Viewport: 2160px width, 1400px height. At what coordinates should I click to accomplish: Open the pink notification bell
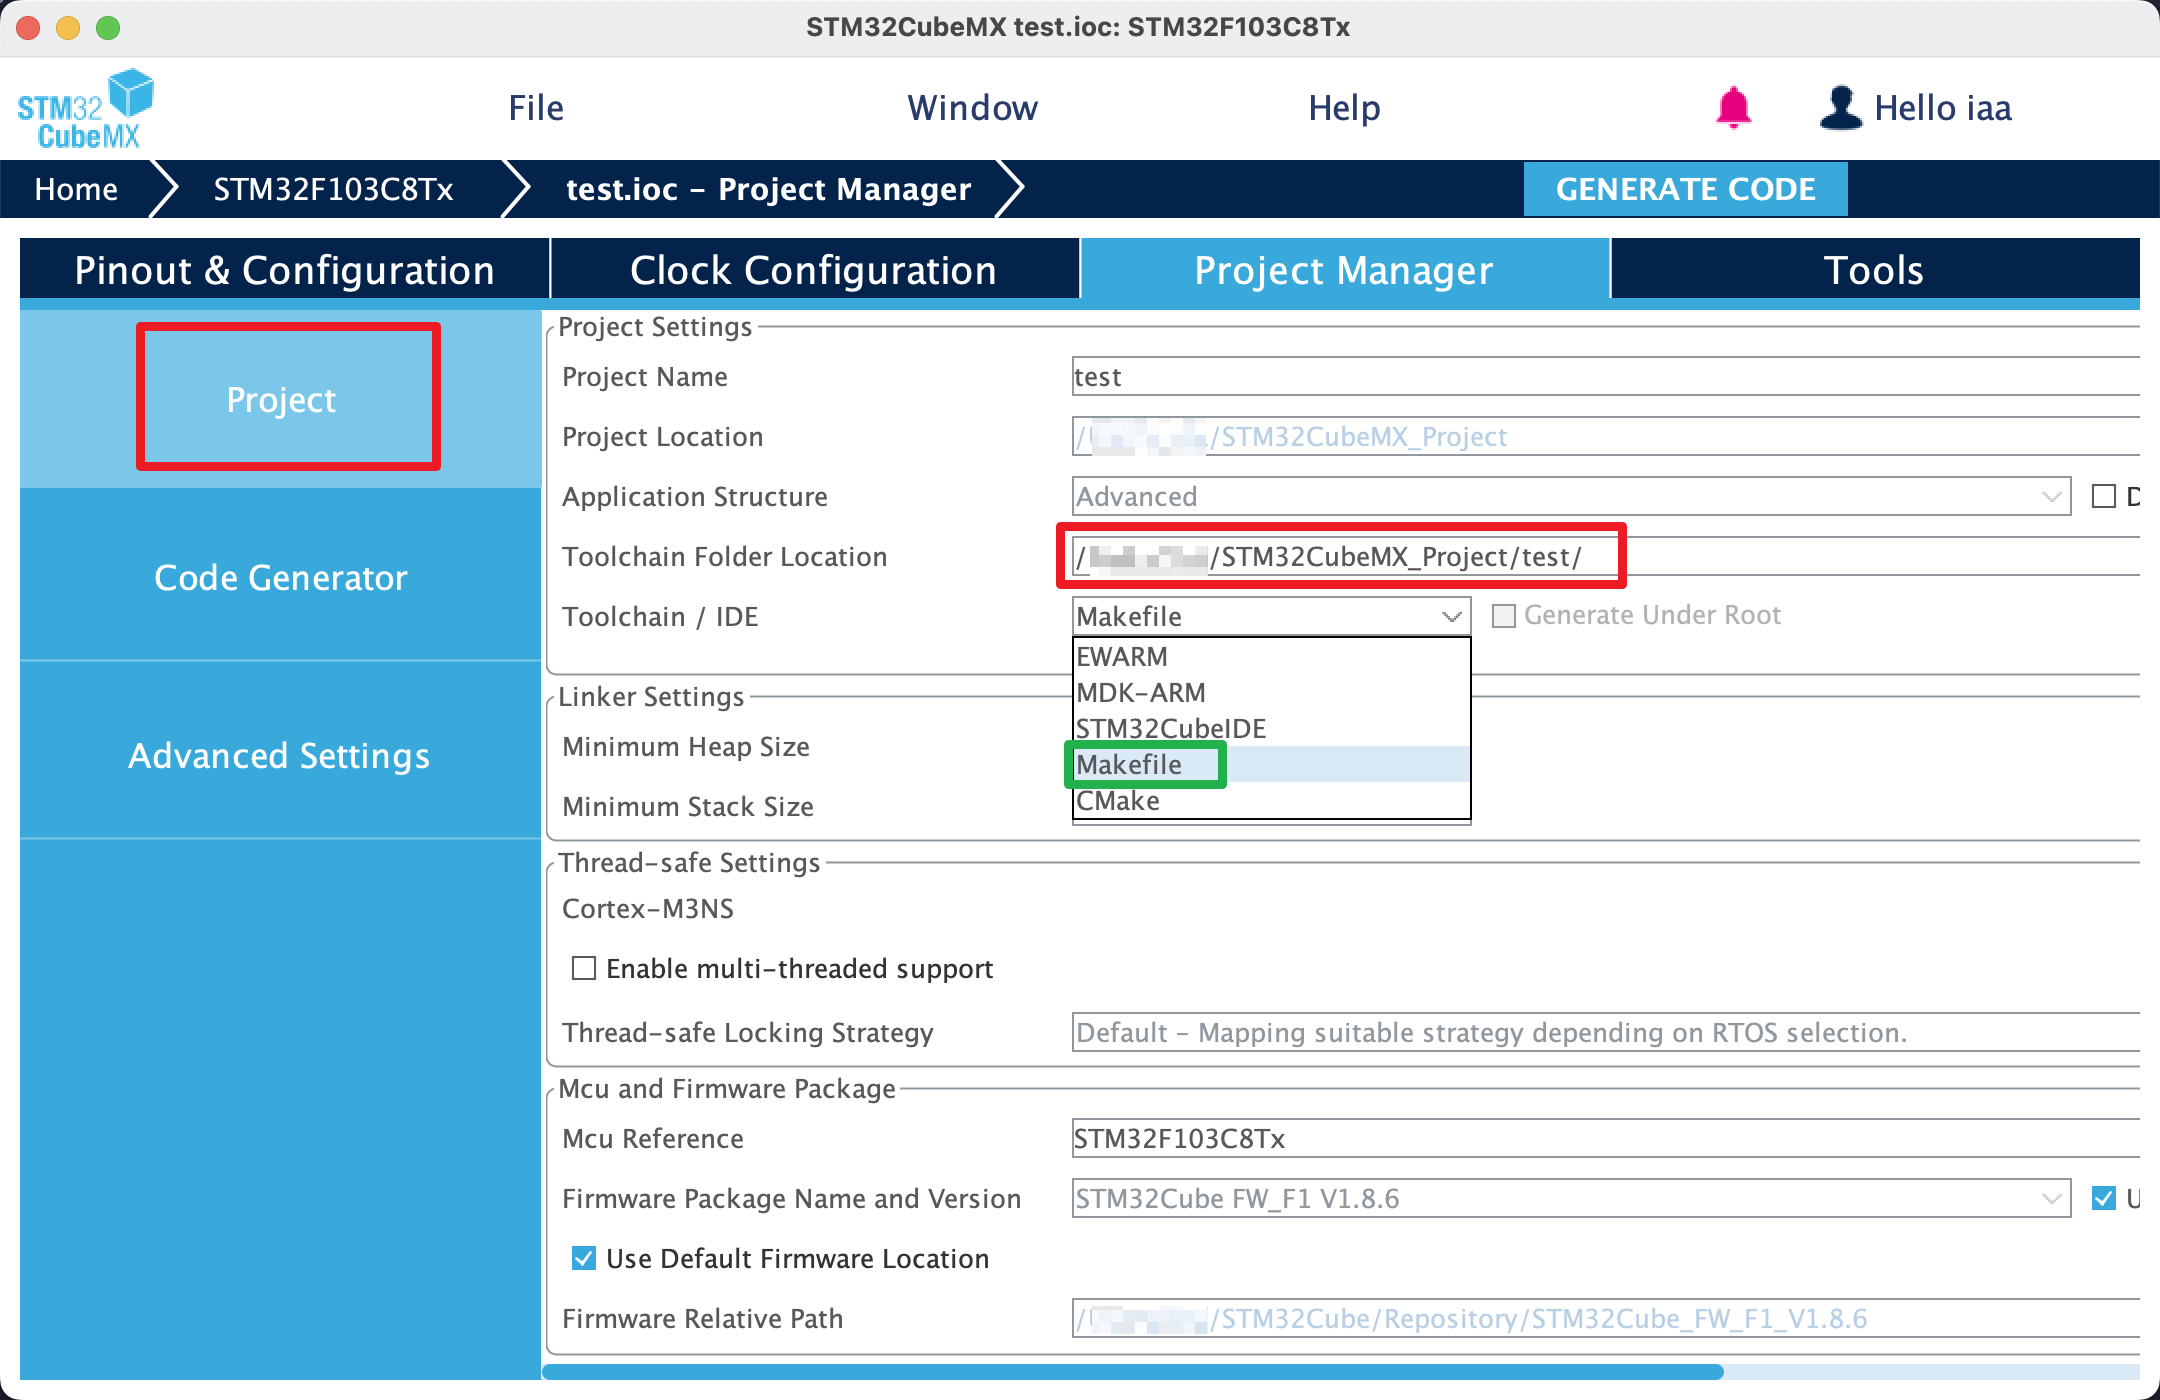click(x=1733, y=108)
